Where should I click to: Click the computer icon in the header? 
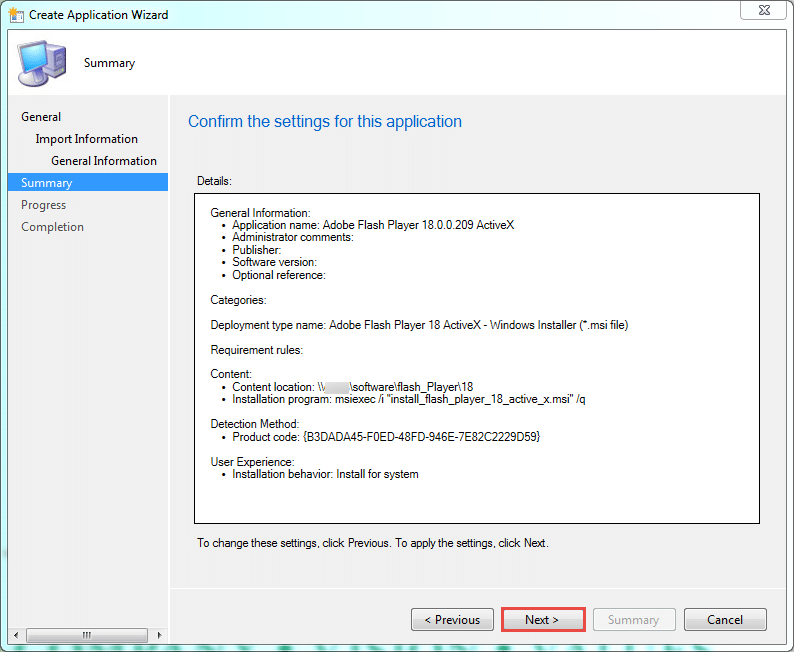(x=42, y=63)
